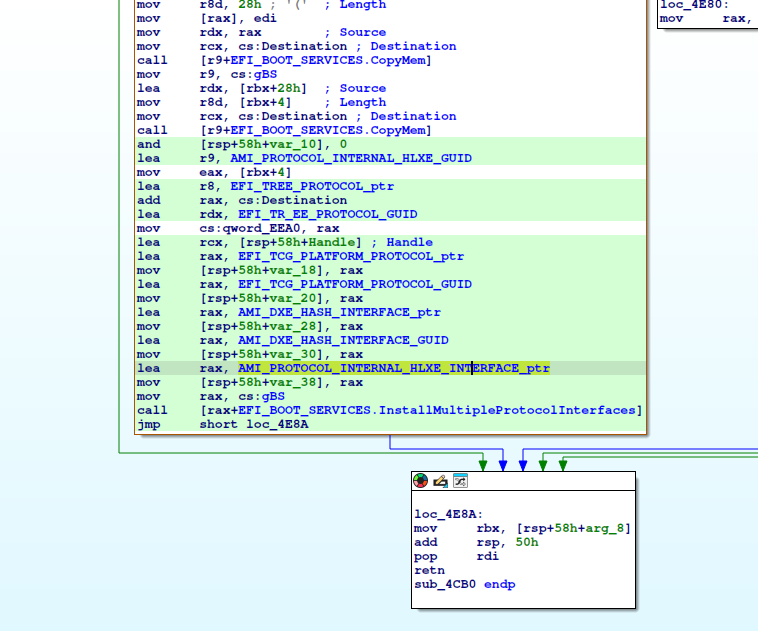The image size is (758, 631).
Task: Open node color picker on loc_4E8A block
Action: 422,481
